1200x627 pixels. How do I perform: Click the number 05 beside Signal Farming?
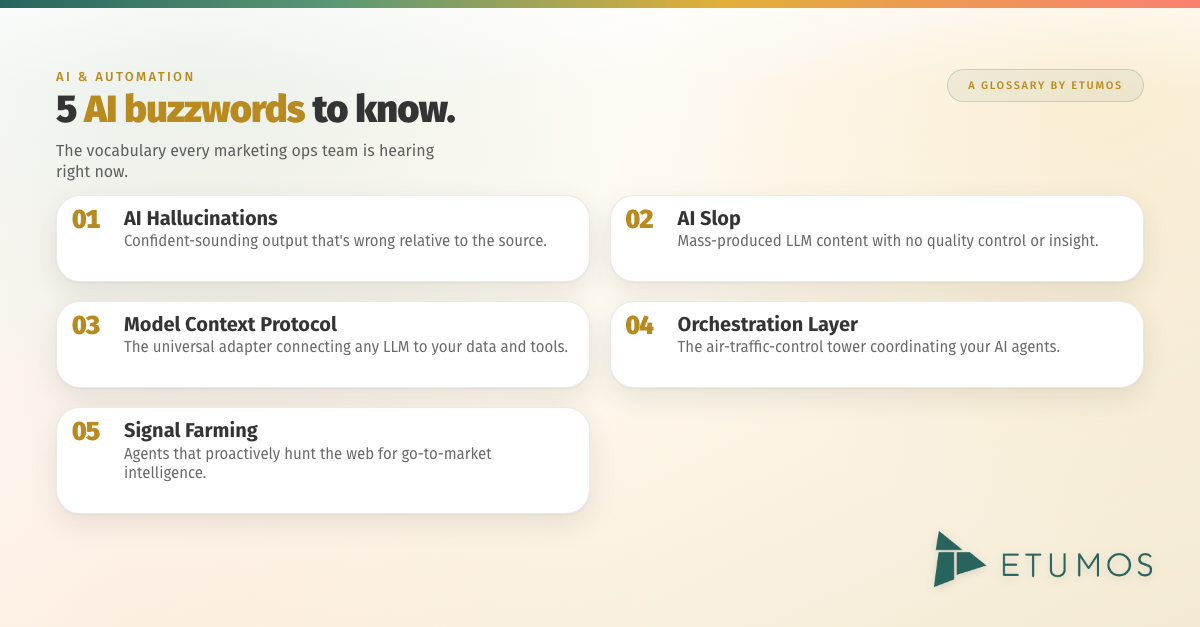click(x=86, y=431)
